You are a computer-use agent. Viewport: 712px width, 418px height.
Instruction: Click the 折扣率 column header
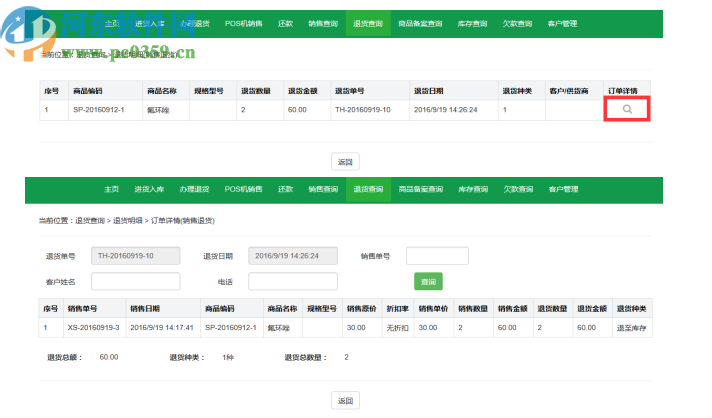tap(397, 309)
